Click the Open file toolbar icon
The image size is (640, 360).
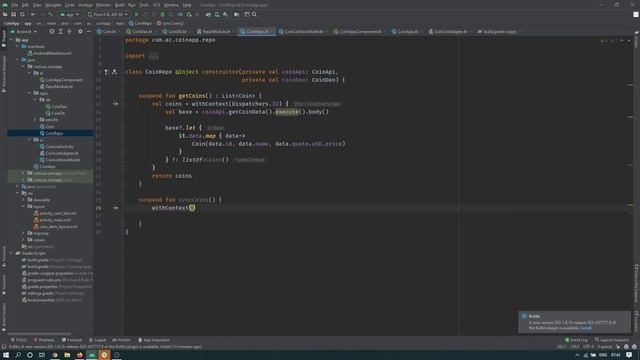[x=5, y=14]
